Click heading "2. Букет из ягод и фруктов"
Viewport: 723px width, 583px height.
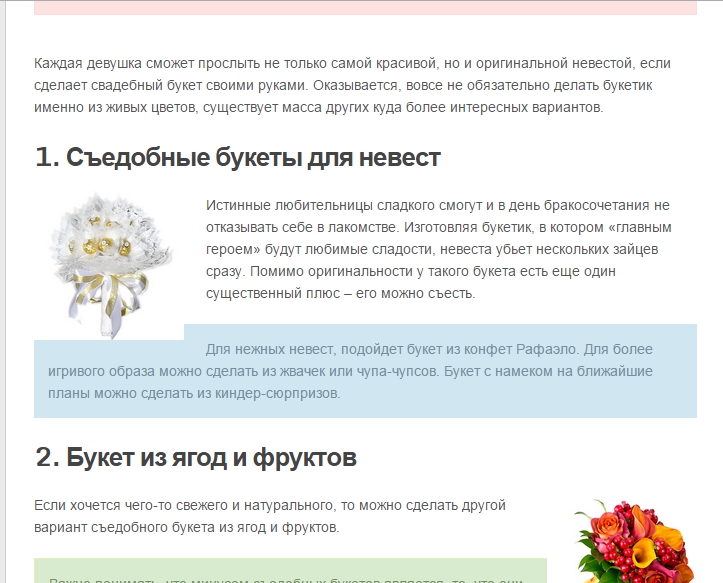196,457
